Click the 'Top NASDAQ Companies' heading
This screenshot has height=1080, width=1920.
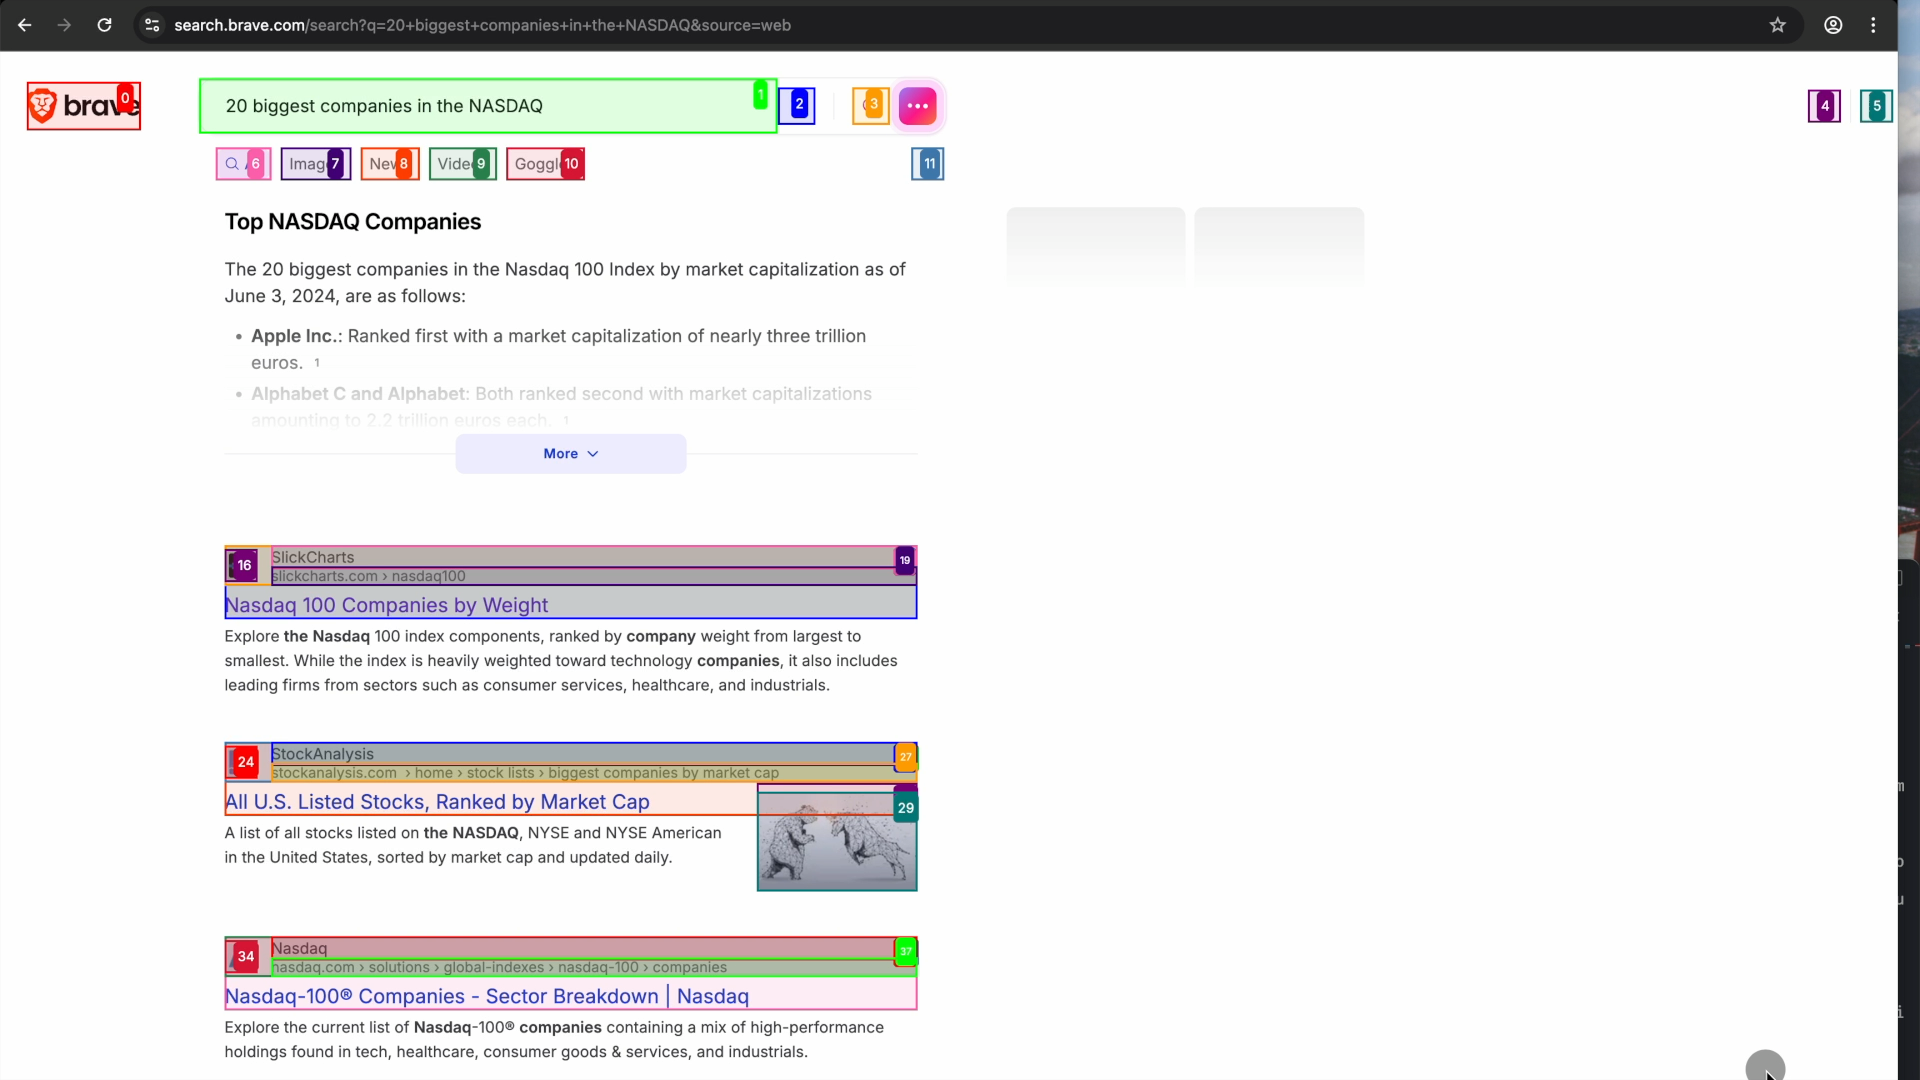[x=353, y=222]
